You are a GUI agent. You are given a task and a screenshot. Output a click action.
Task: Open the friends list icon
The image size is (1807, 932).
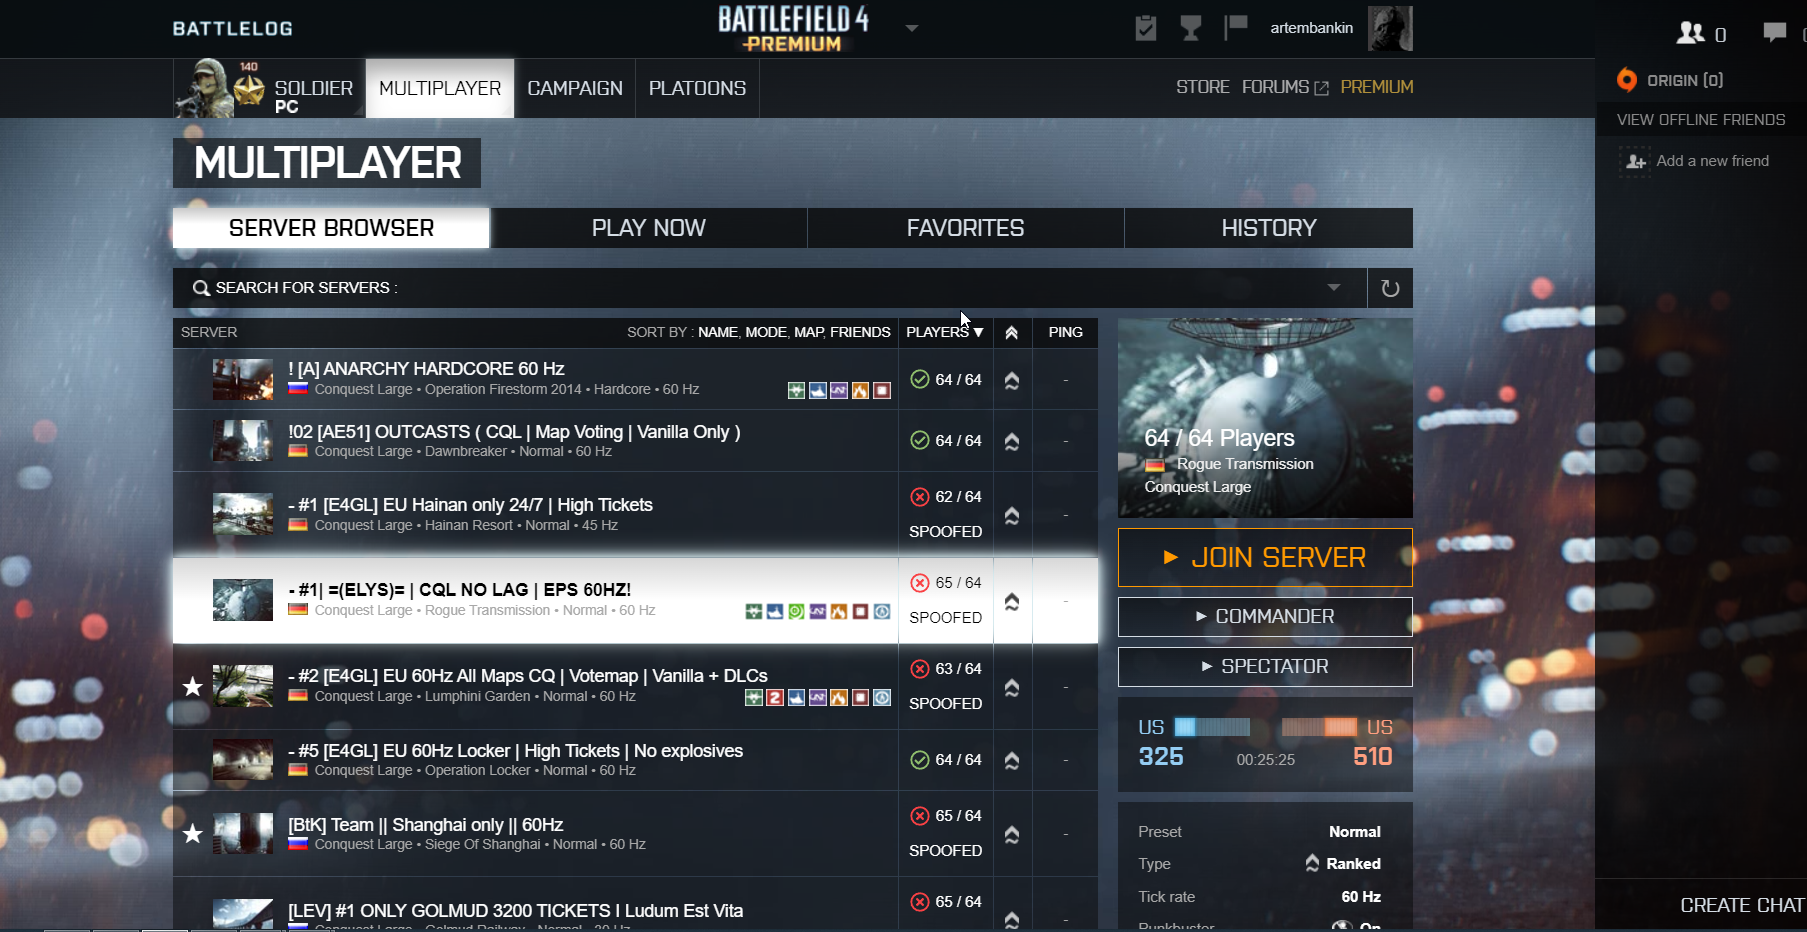pyautogui.click(x=1691, y=33)
